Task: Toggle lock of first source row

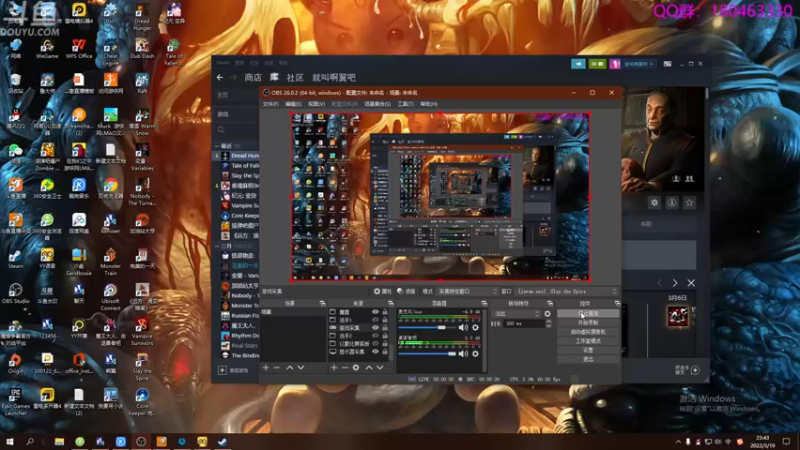Action: pyautogui.click(x=385, y=312)
